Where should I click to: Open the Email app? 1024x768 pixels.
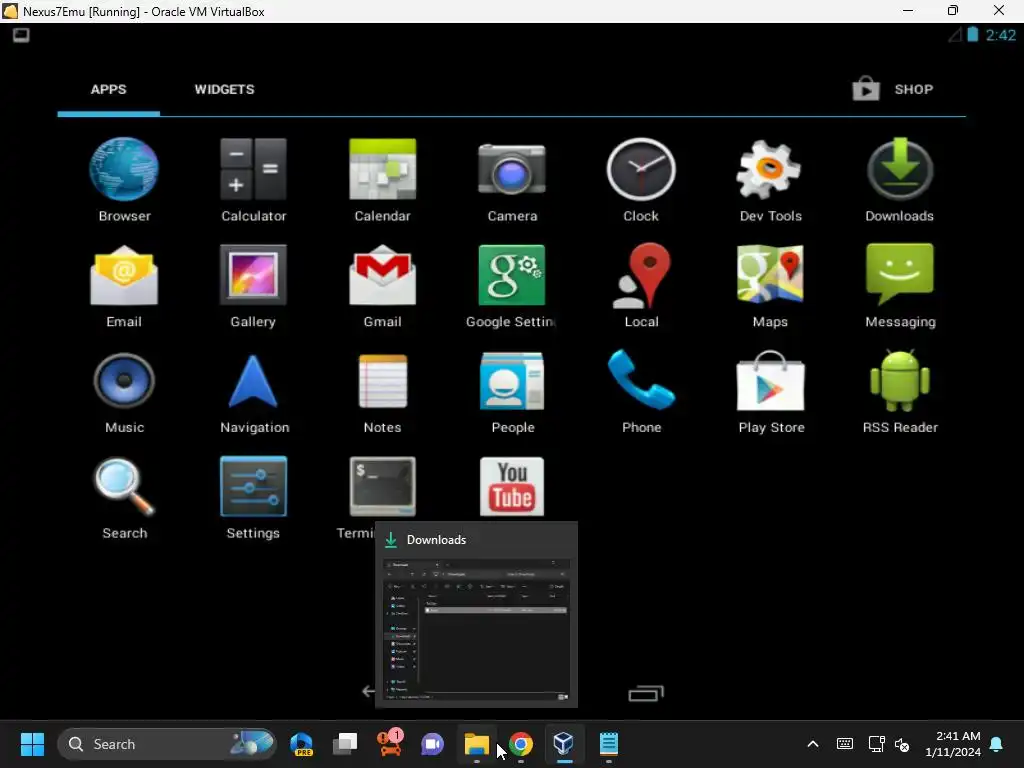124,285
